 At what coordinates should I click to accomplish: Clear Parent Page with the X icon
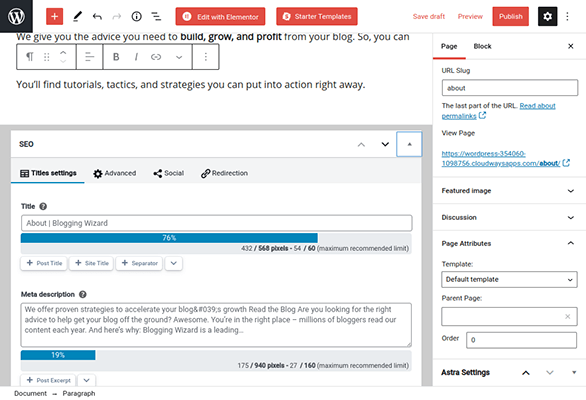(x=567, y=317)
